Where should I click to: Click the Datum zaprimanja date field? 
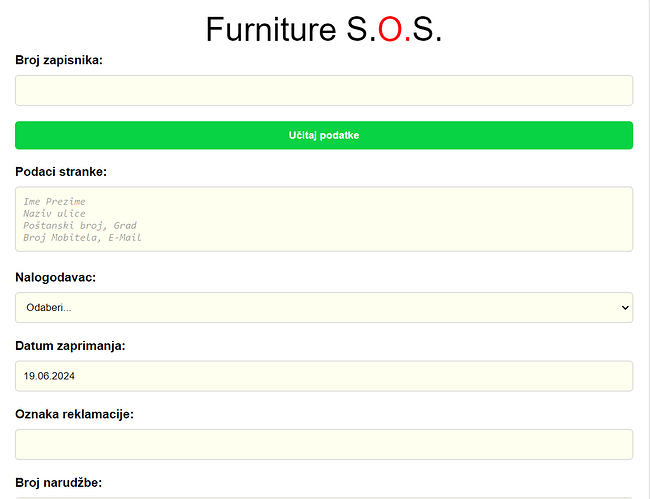[323, 376]
